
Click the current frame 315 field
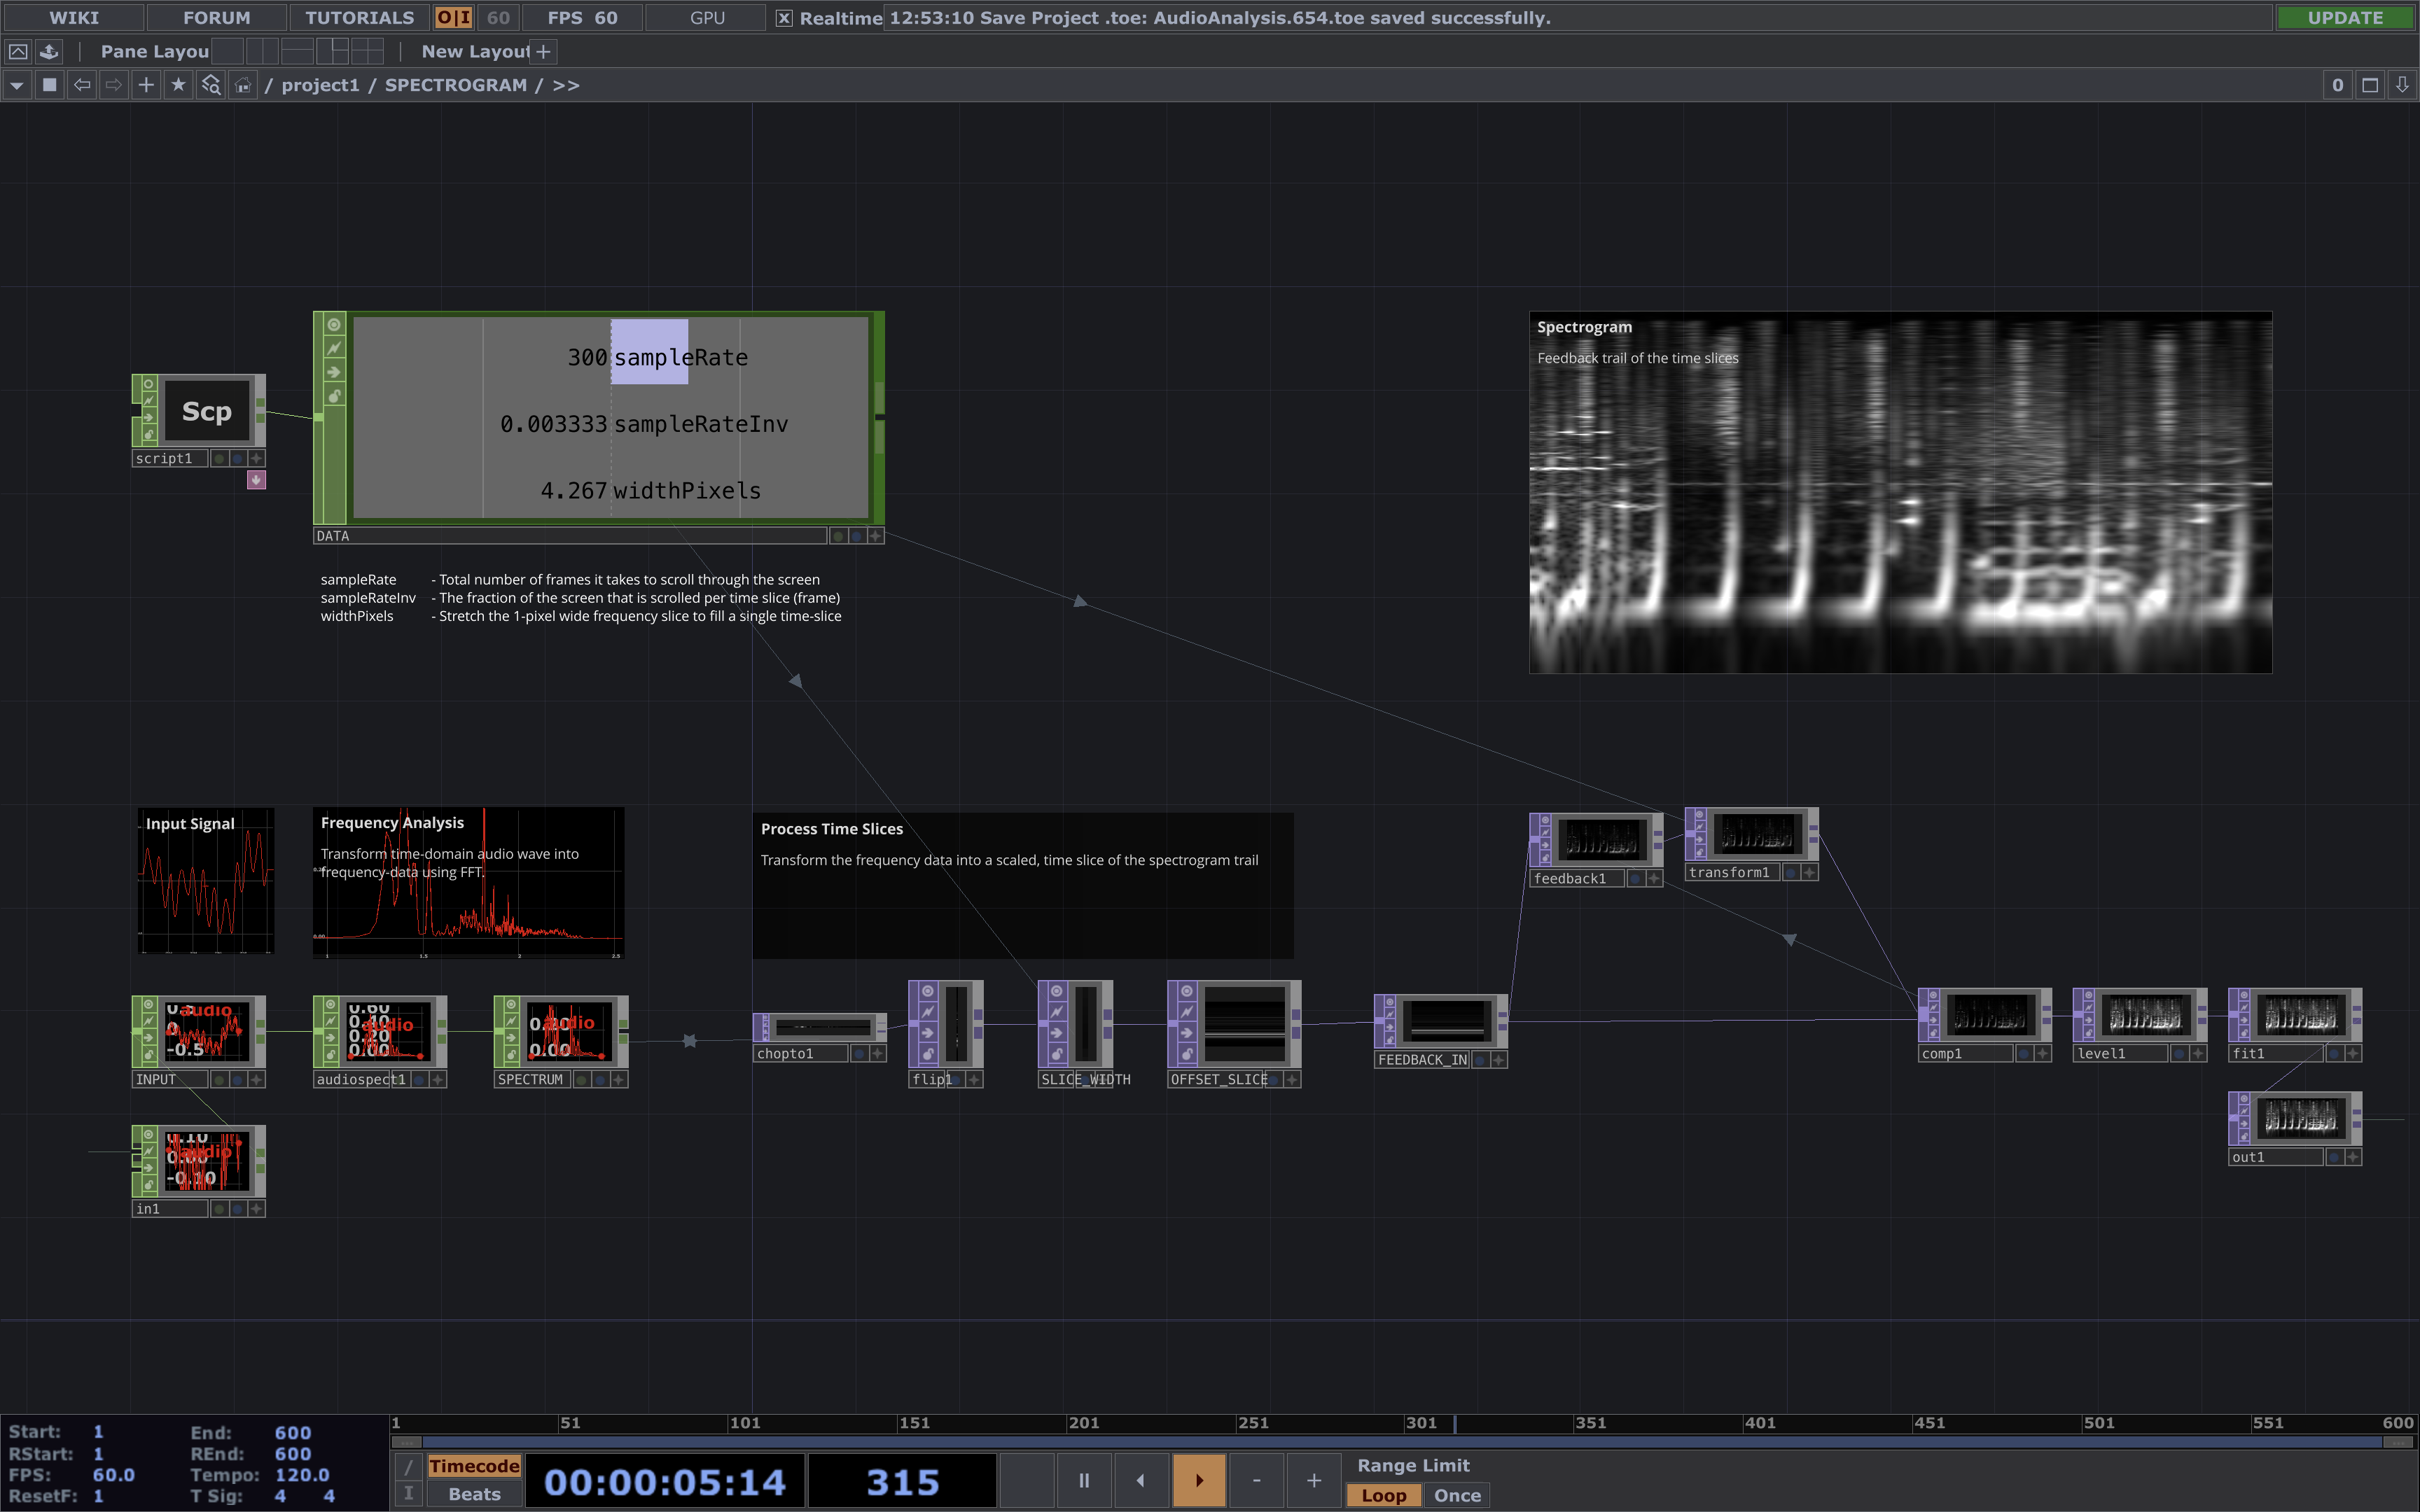coord(902,1481)
